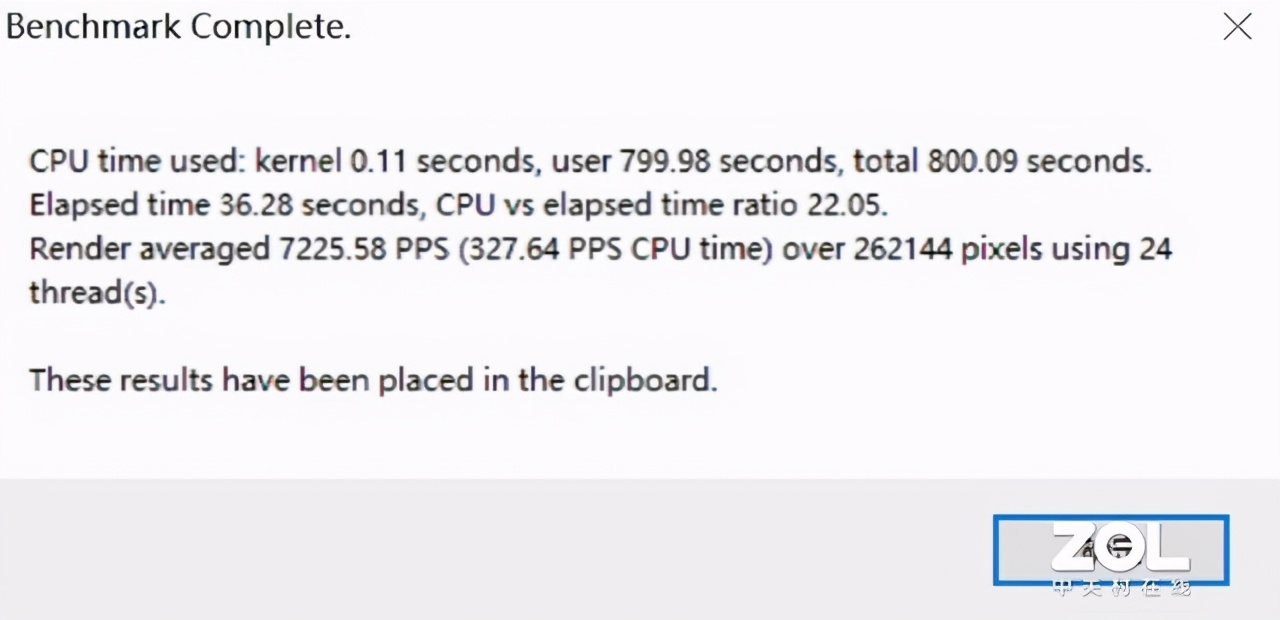The image size is (1280, 620).
Task: Click the Elapsed time 36.28 seconds text
Action: tap(222, 205)
